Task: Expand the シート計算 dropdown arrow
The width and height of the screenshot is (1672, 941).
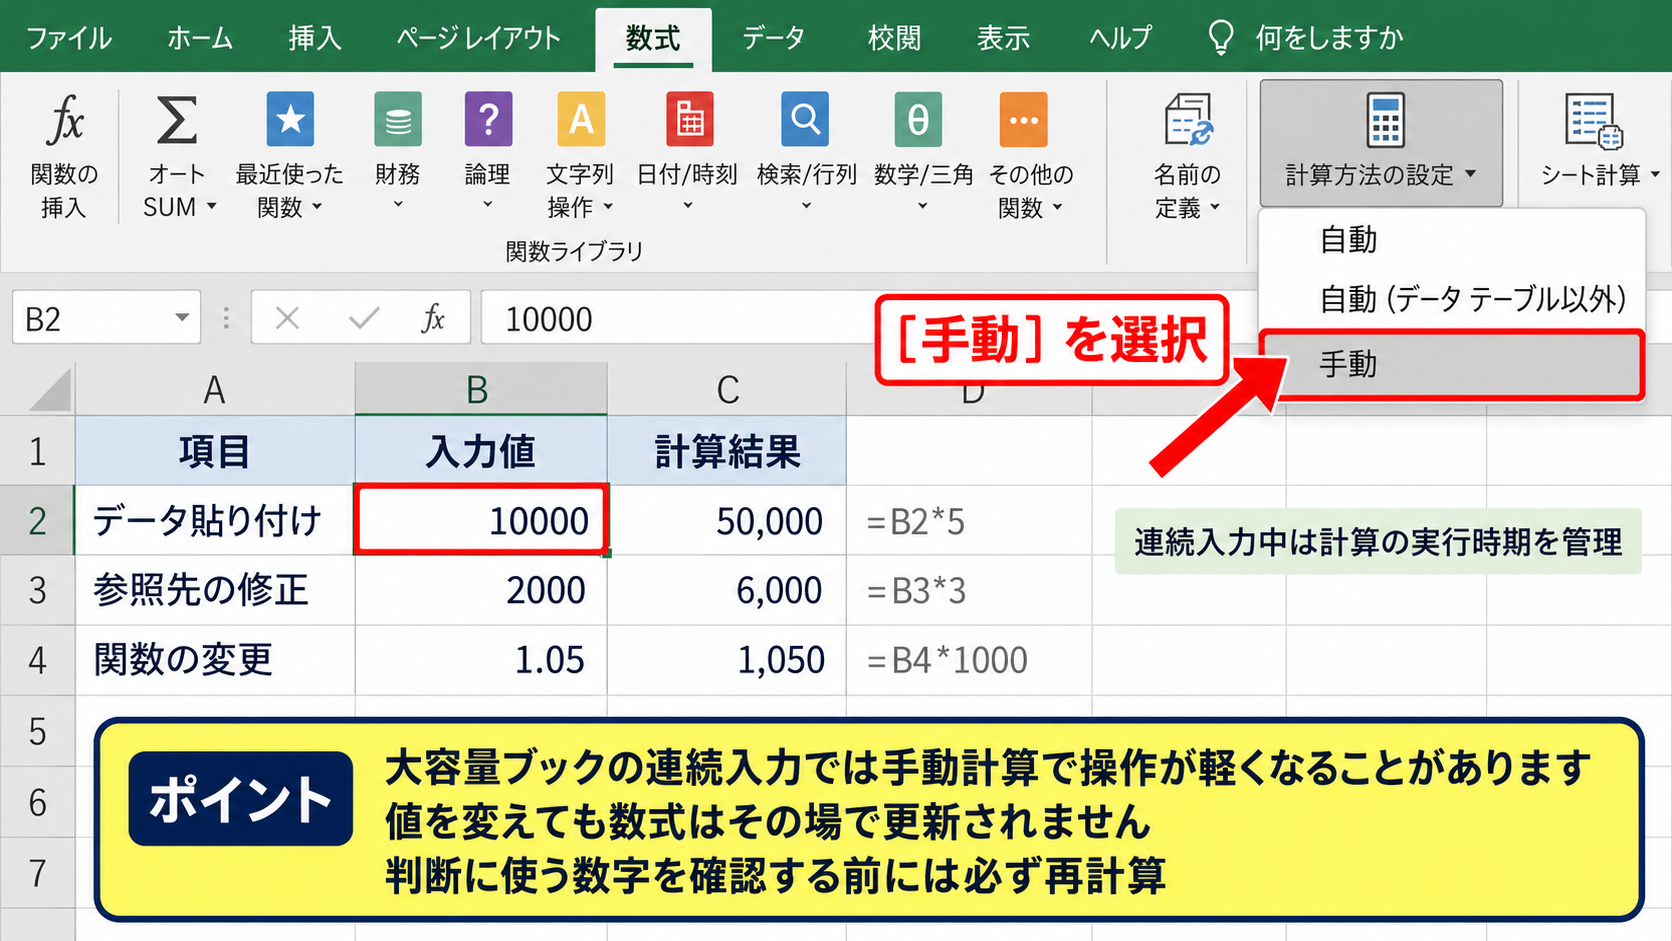Action: 1655,174
